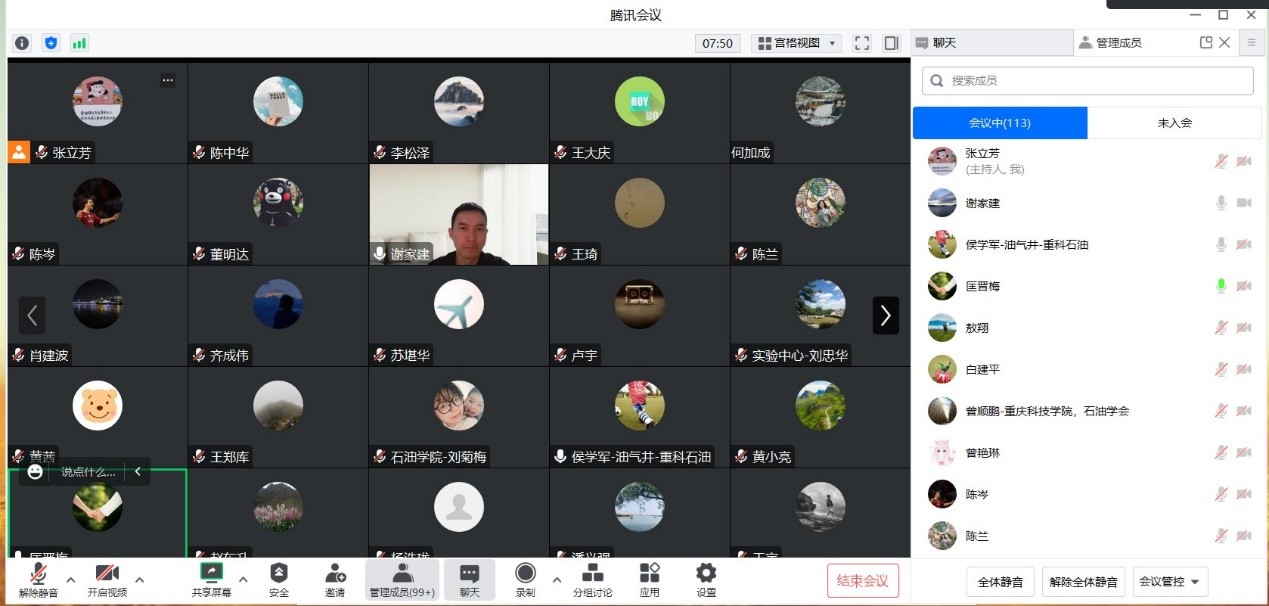Click the red 结束会议 button
Screen dimensions: 1269x606
(863, 581)
